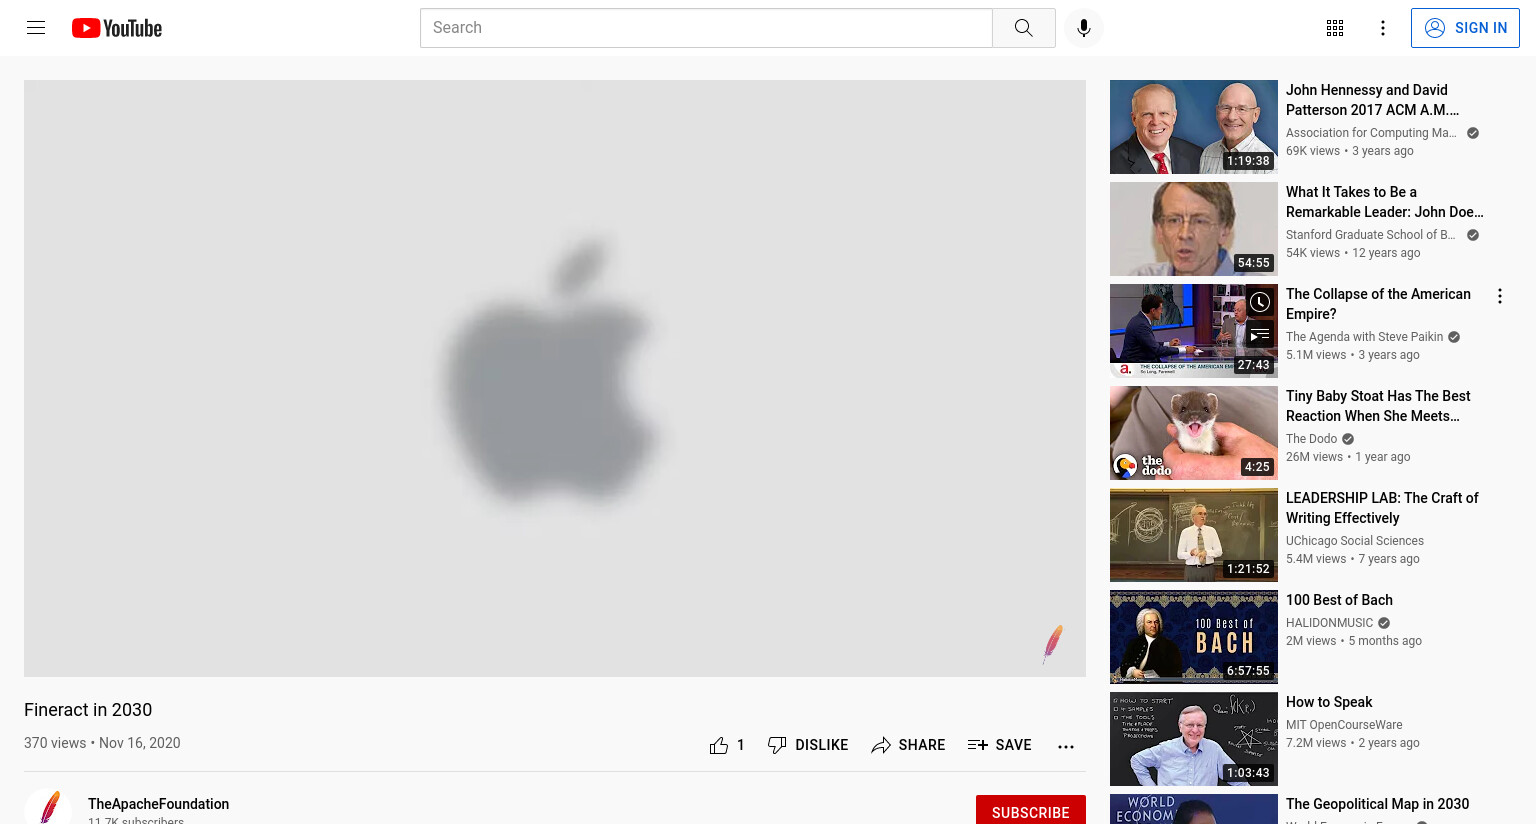1536x824 pixels.
Task: Save the video to a playlist
Action: click(1000, 745)
